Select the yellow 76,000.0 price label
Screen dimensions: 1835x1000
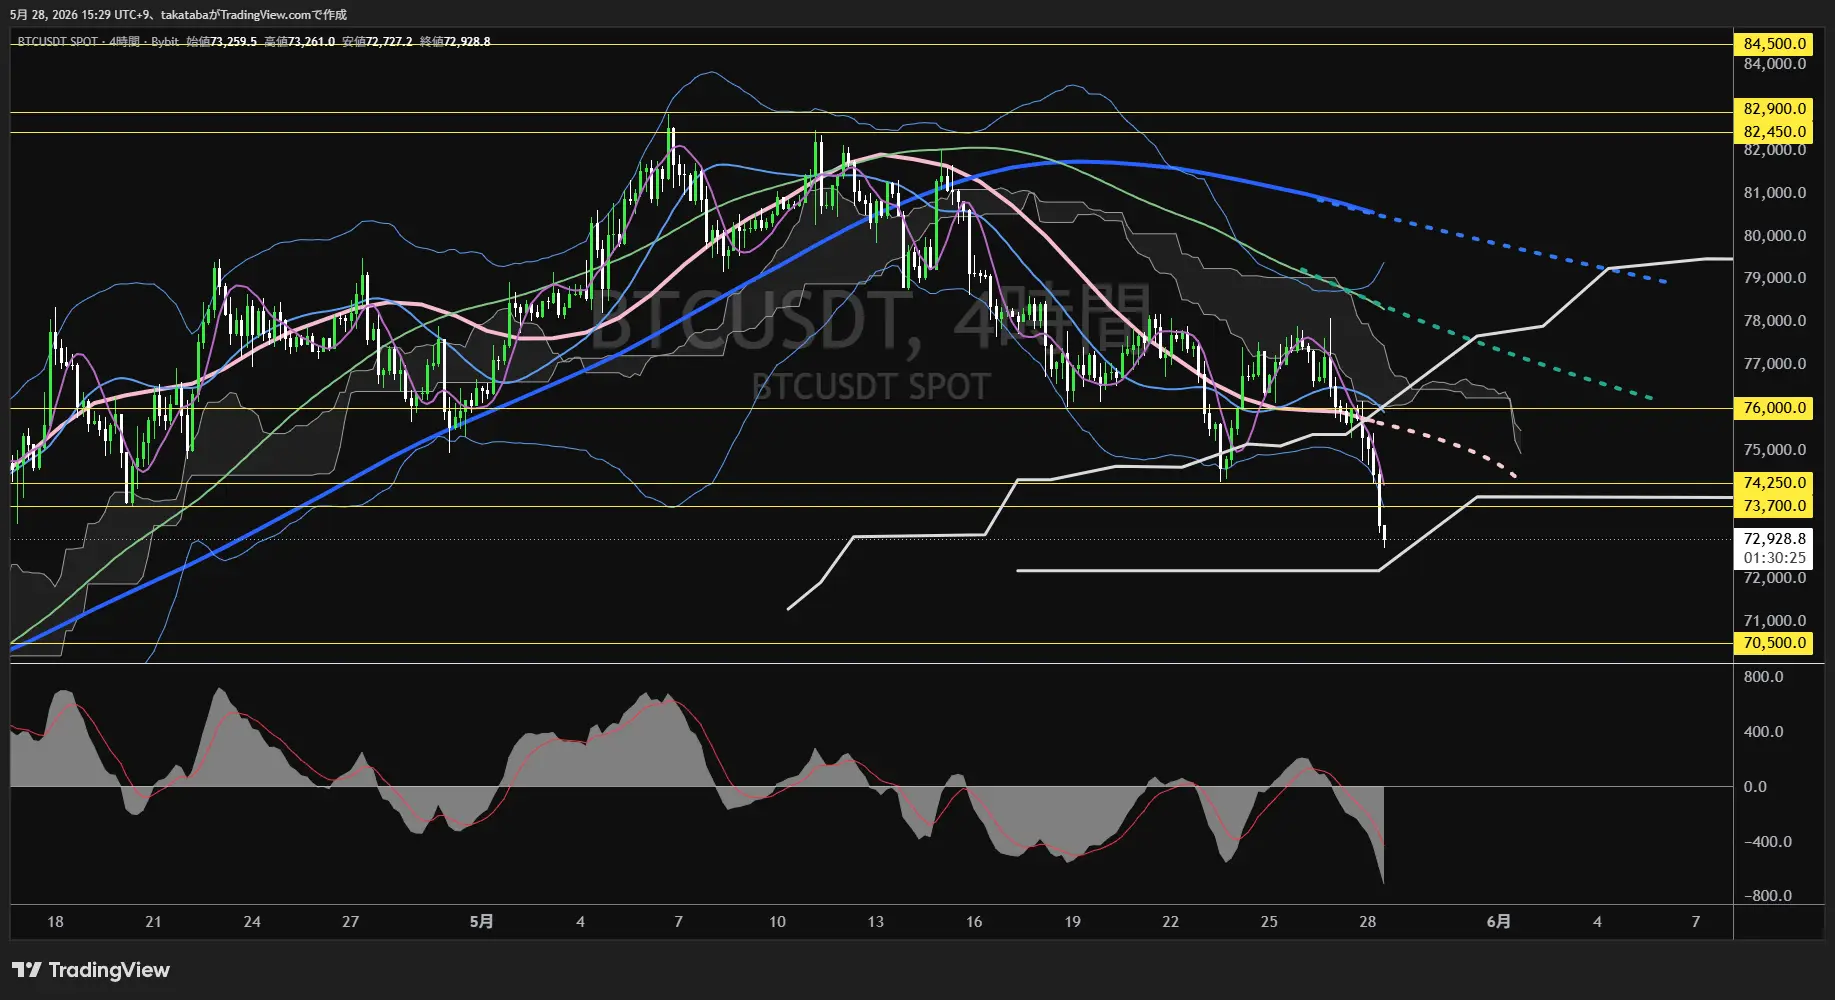tap(1775, 408)
